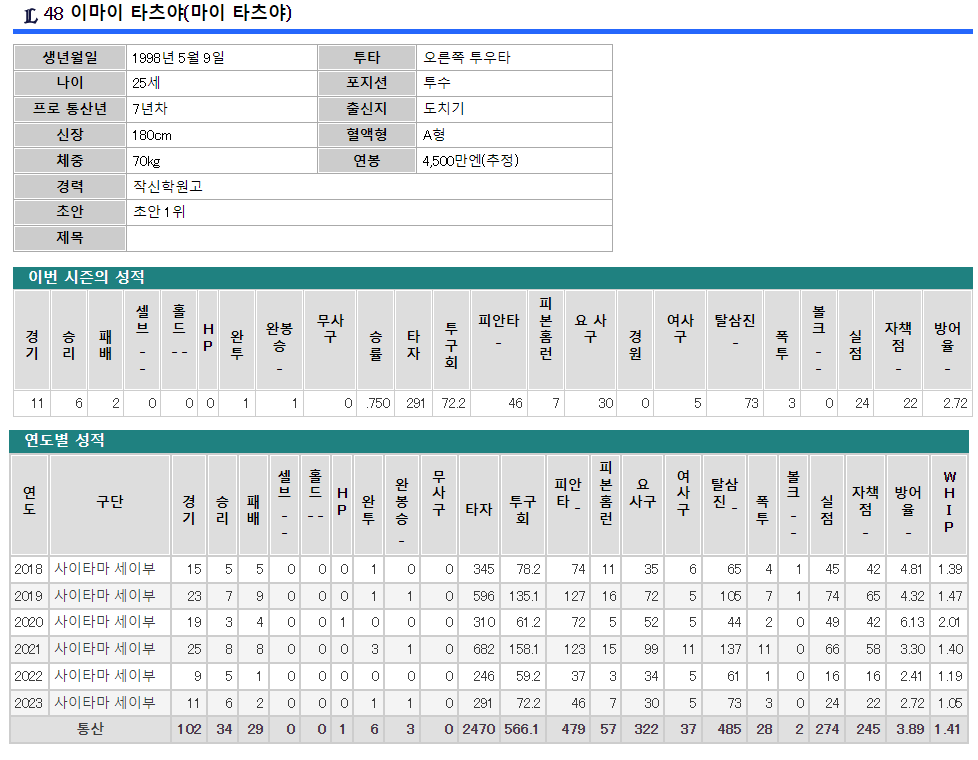Open the 2021 사이타마 세이부 team link
This screenshot has width=978, height=760.
click(104, 649)
